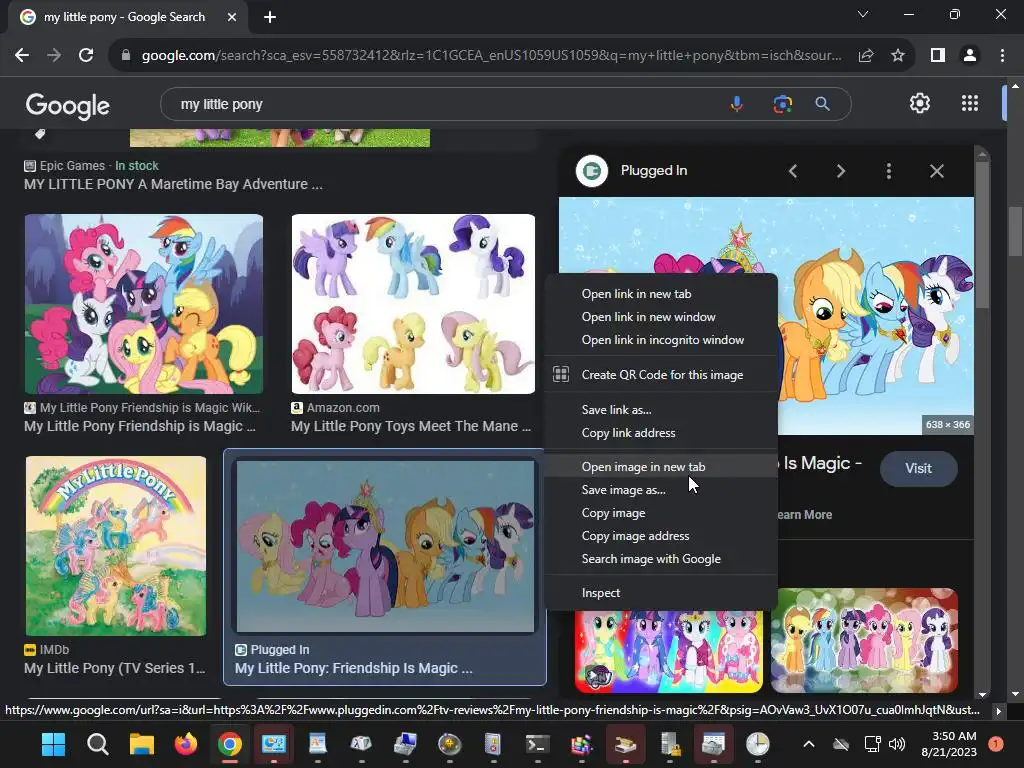Open the selected Plugged In result thumbnail
This screenshot has width=1024, height=768.
click(385, 547)
